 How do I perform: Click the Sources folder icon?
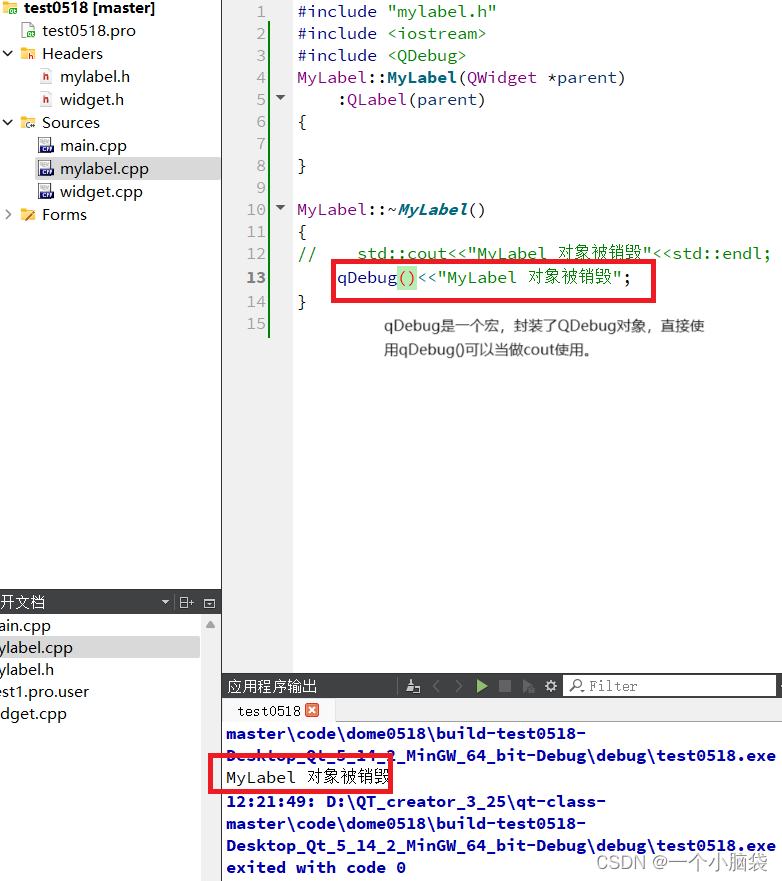[28, 122]
